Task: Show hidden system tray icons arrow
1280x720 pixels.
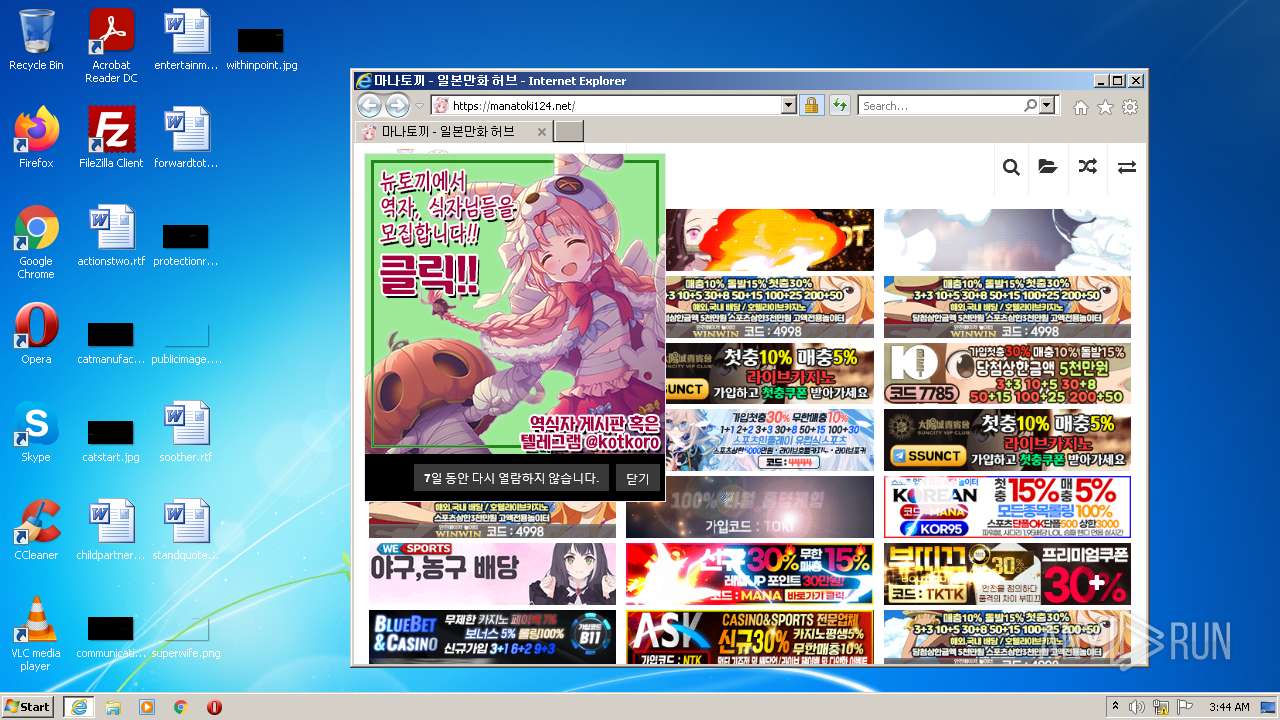Action: point(1116,707)
